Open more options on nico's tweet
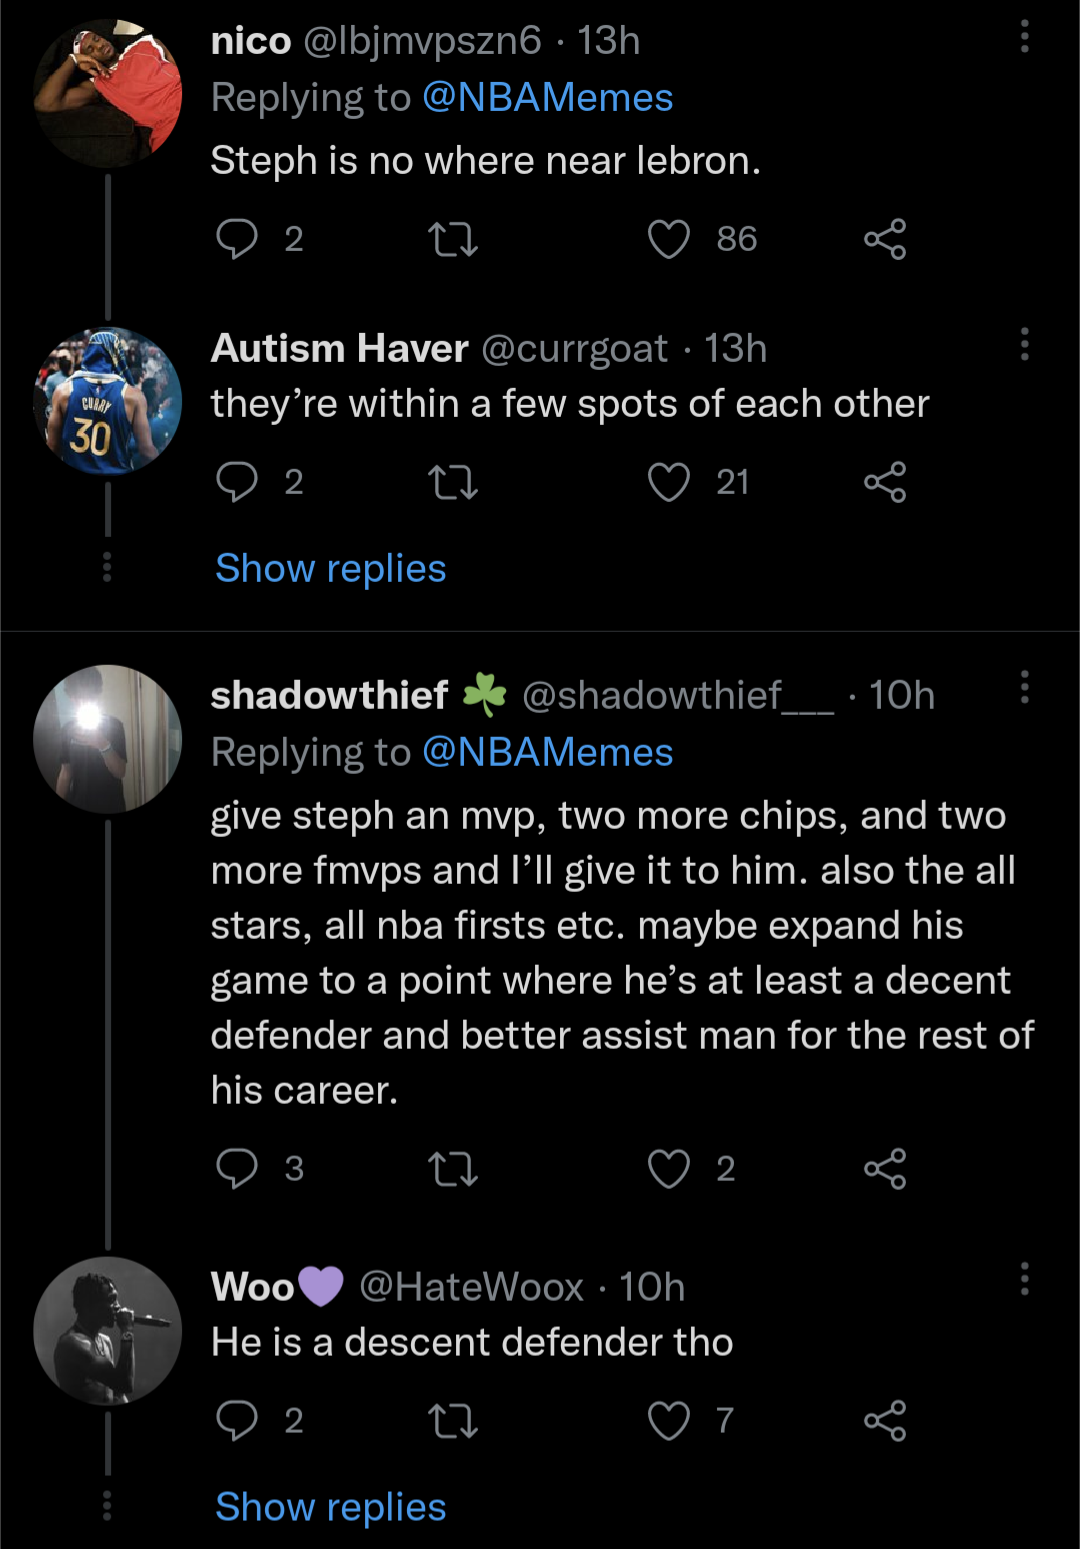Image resolution: width=1080 pixels, height=1549 pixels. [1024, 37]
